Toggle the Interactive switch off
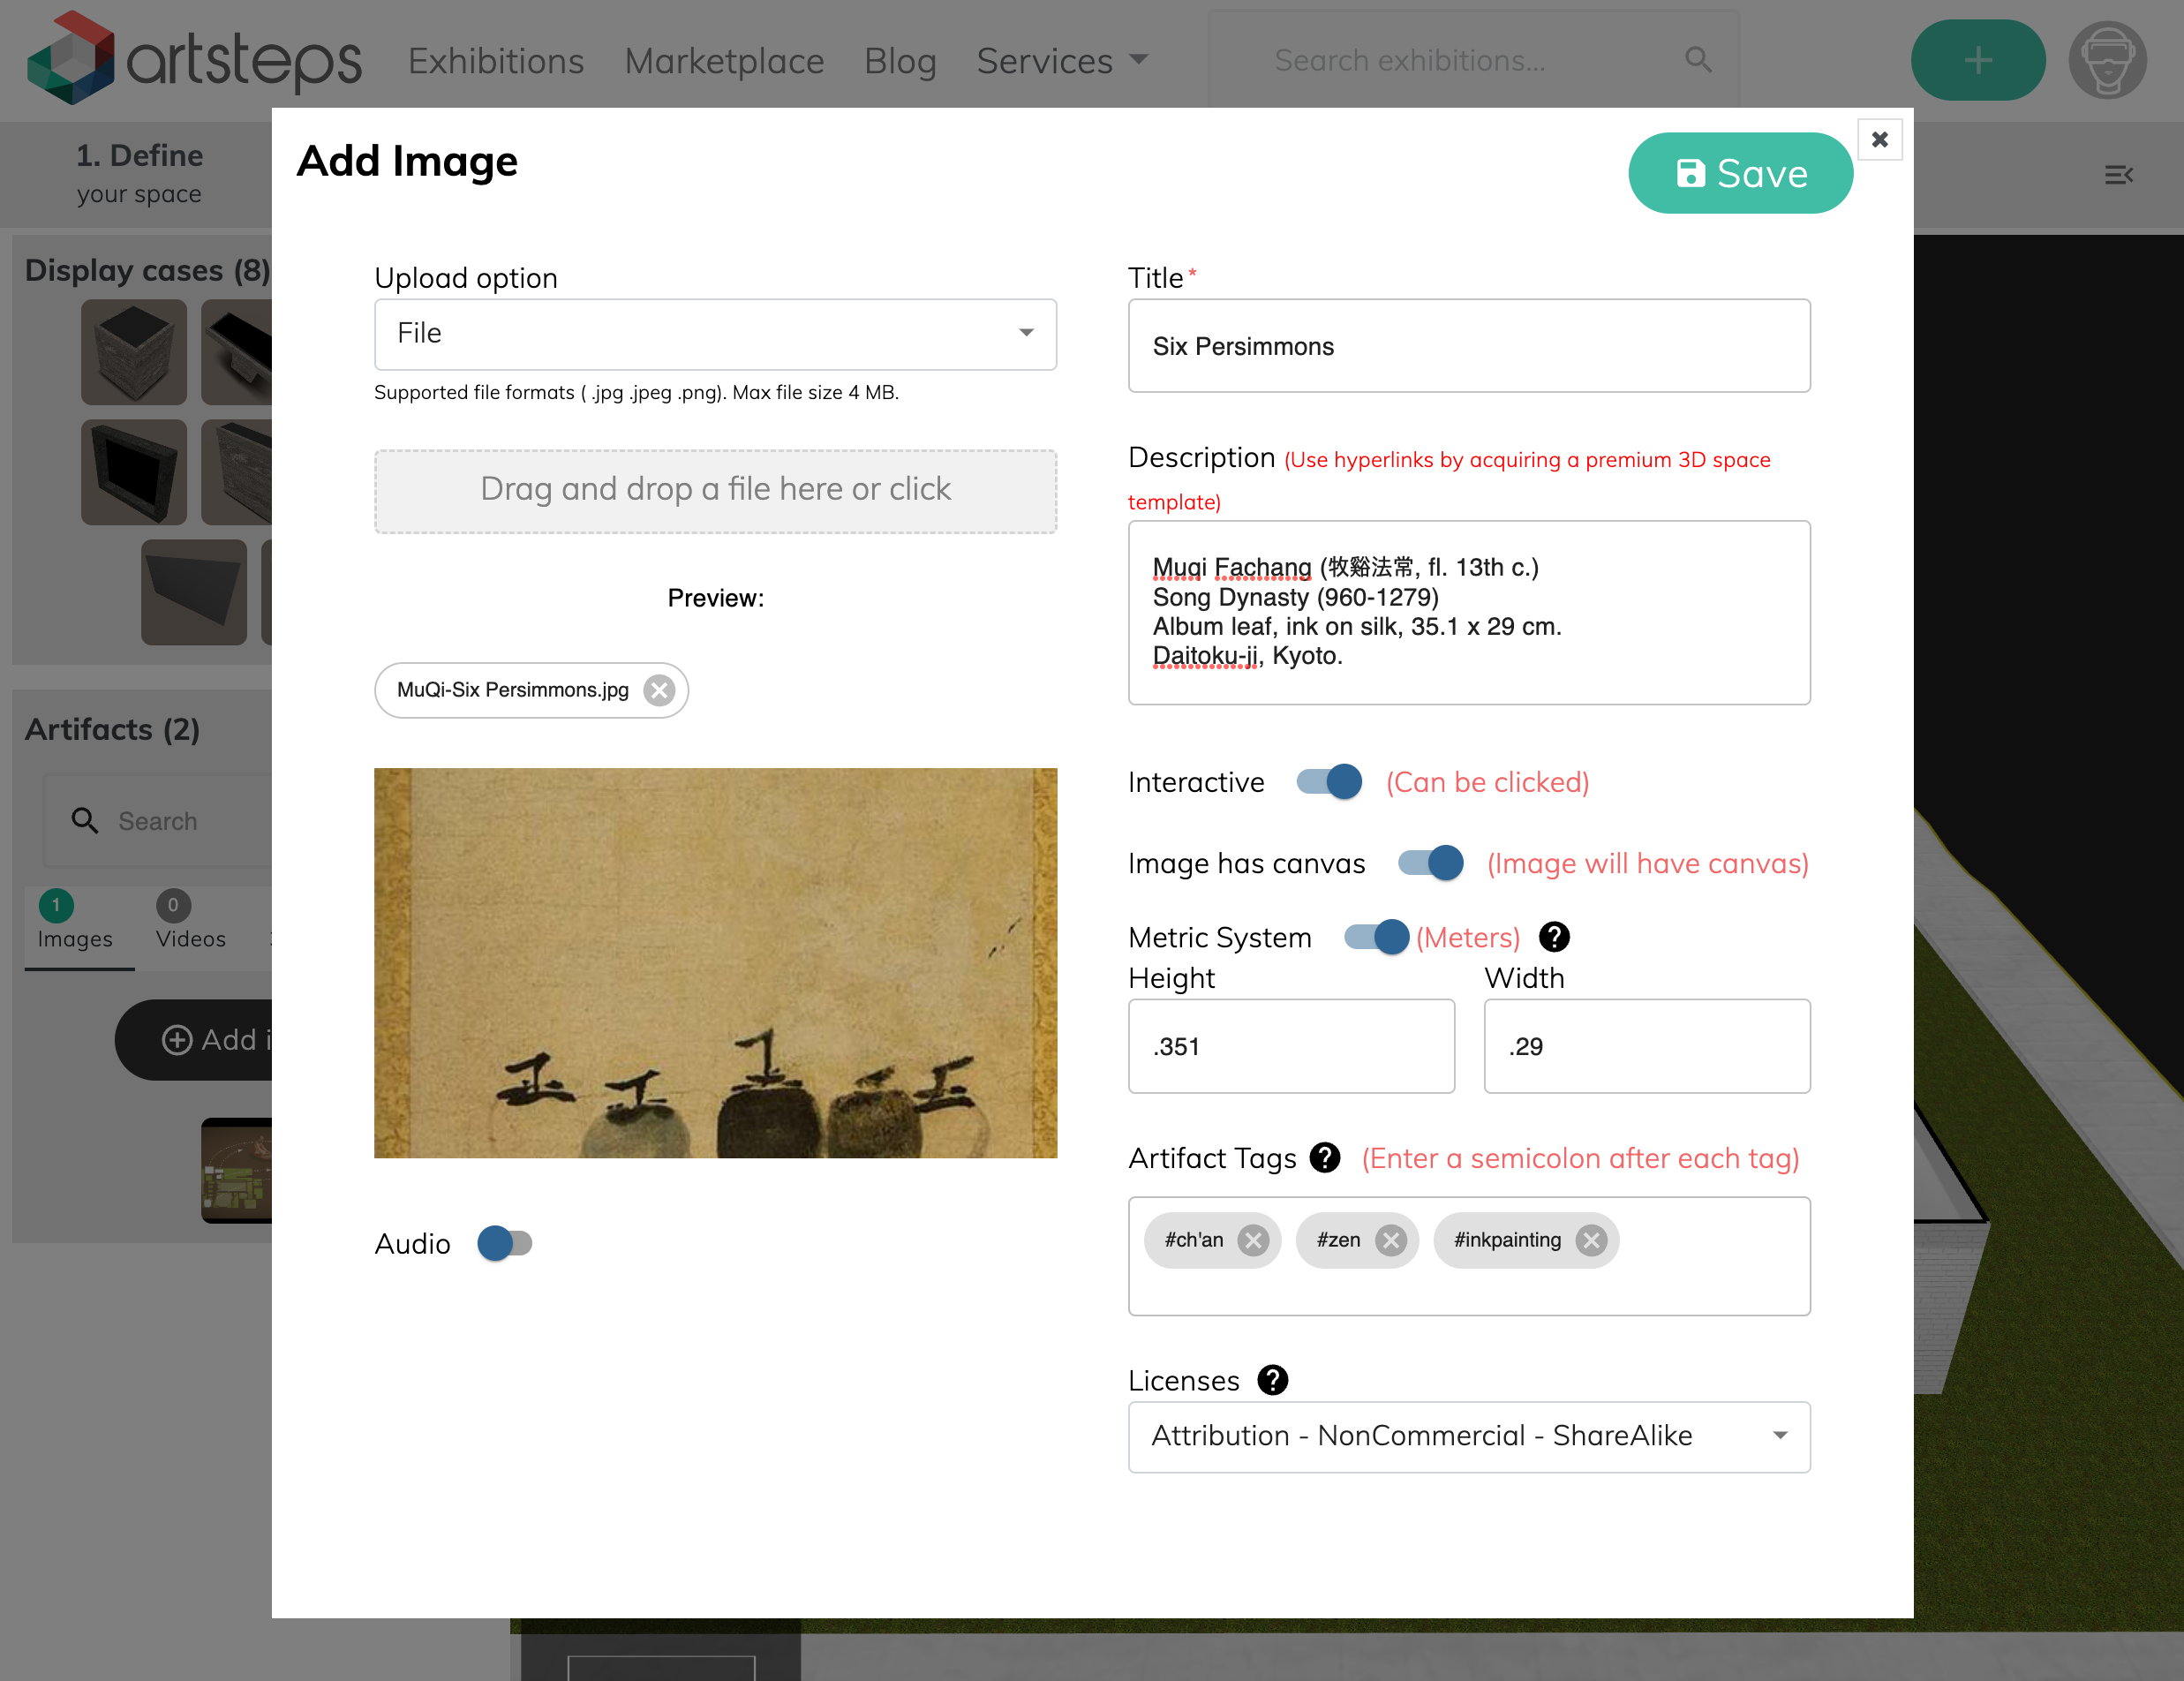 click(x=1329, y=781)
